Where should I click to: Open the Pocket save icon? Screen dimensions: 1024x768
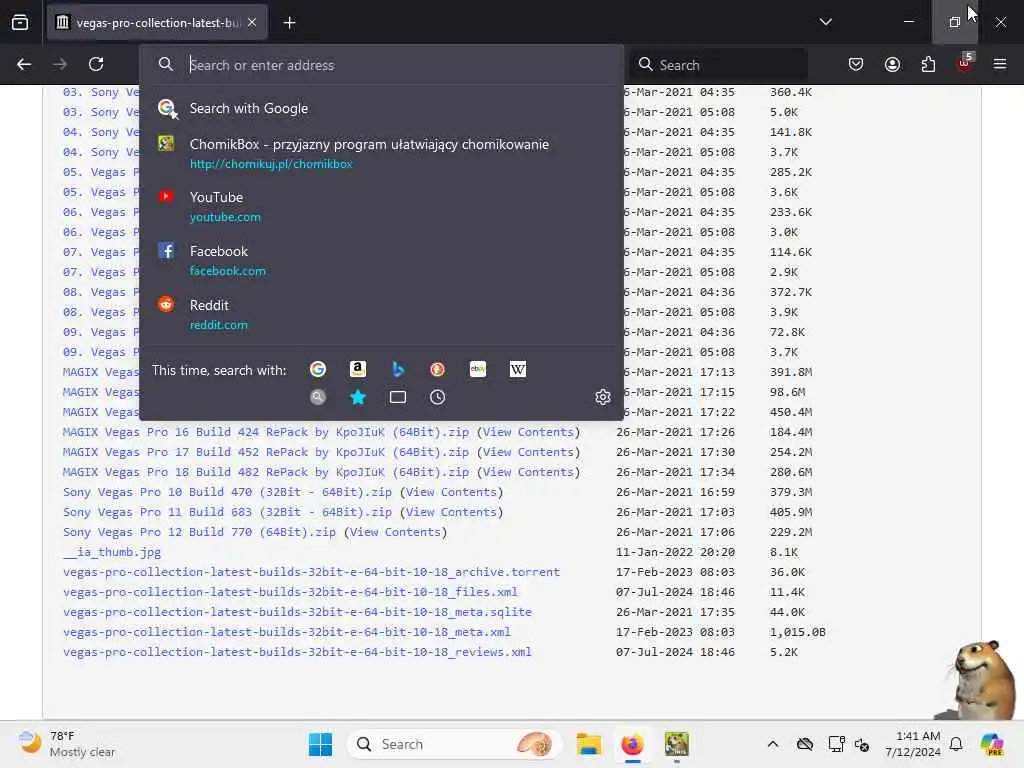[x=856, y=64]
